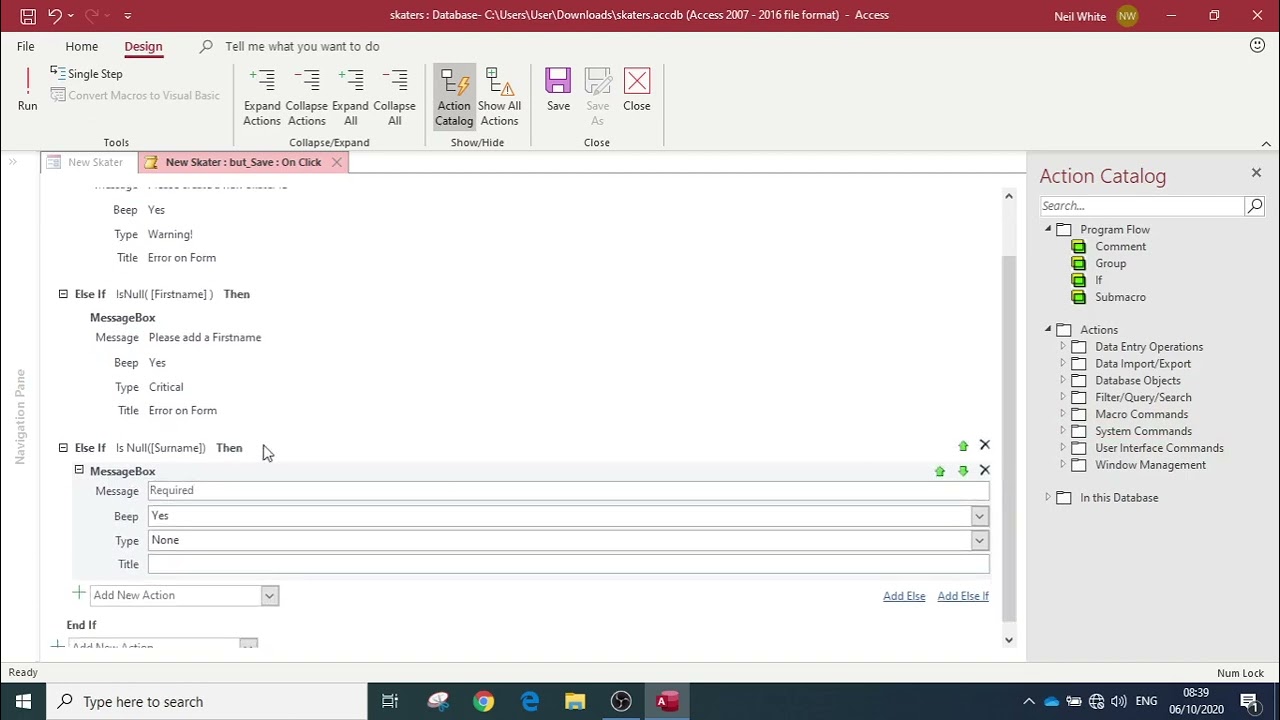Delete the selected MessageBox action
Screen dimensions: 1280x720
[985, 470]
